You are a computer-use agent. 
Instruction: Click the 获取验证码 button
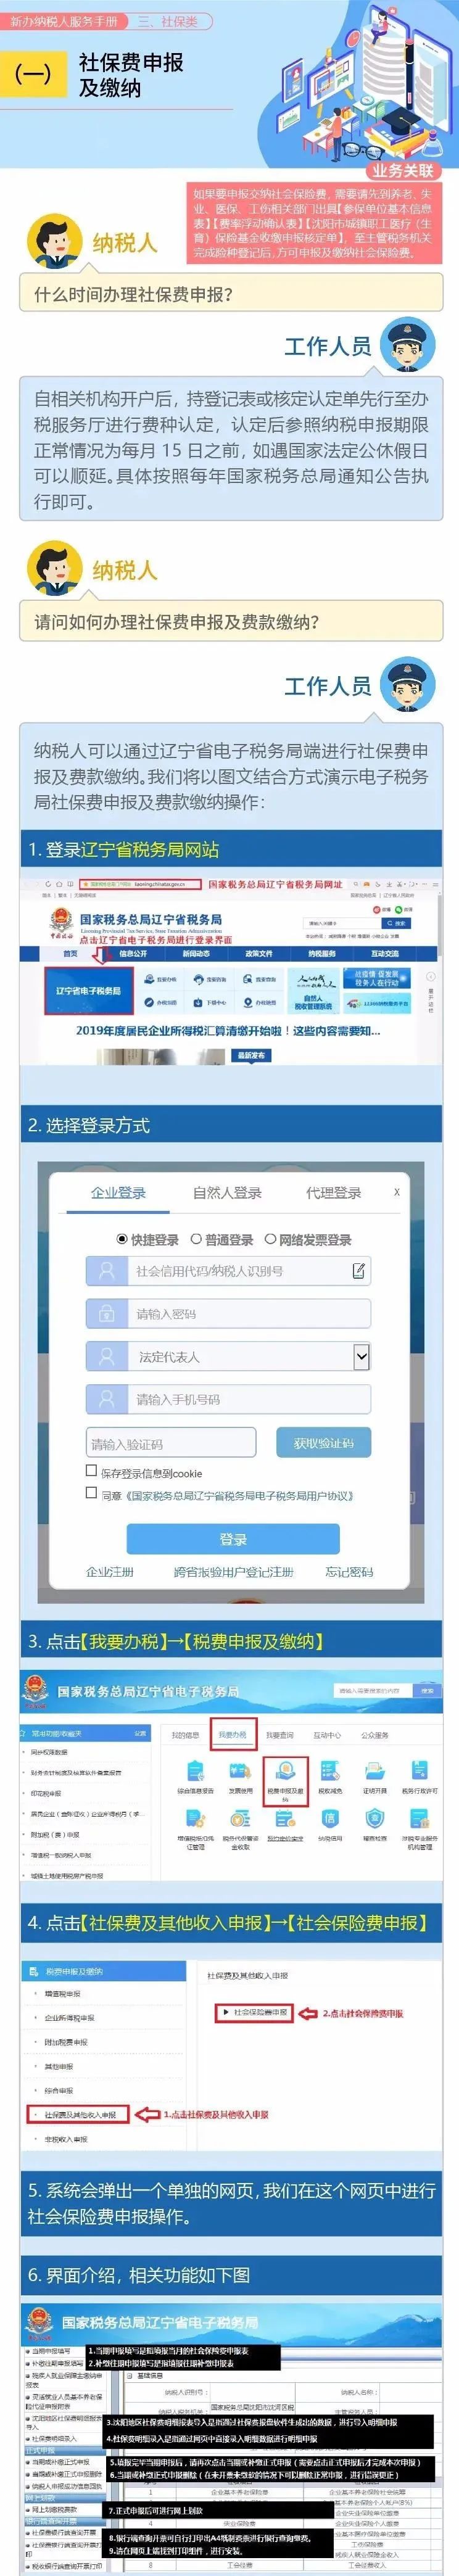coord(323,1443)
